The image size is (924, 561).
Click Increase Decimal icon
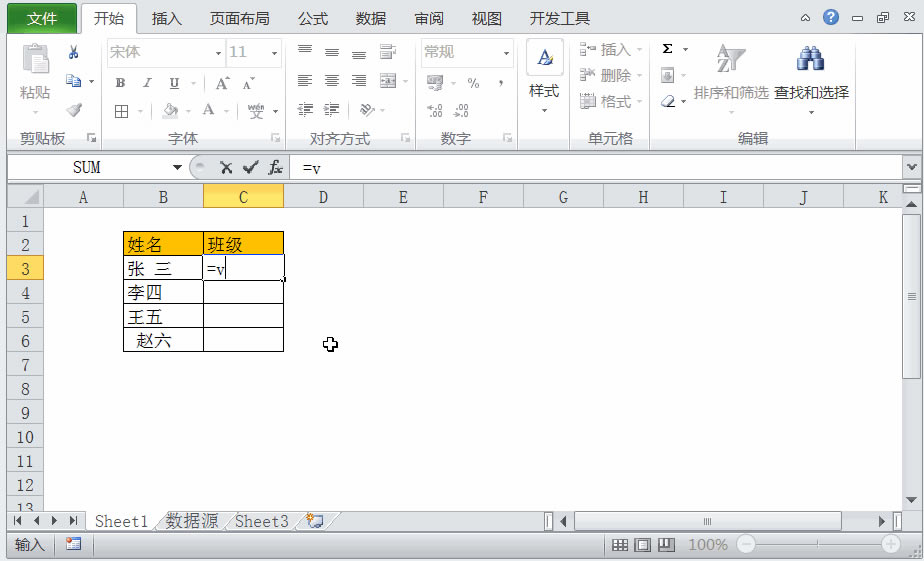[x=435, y=110]
